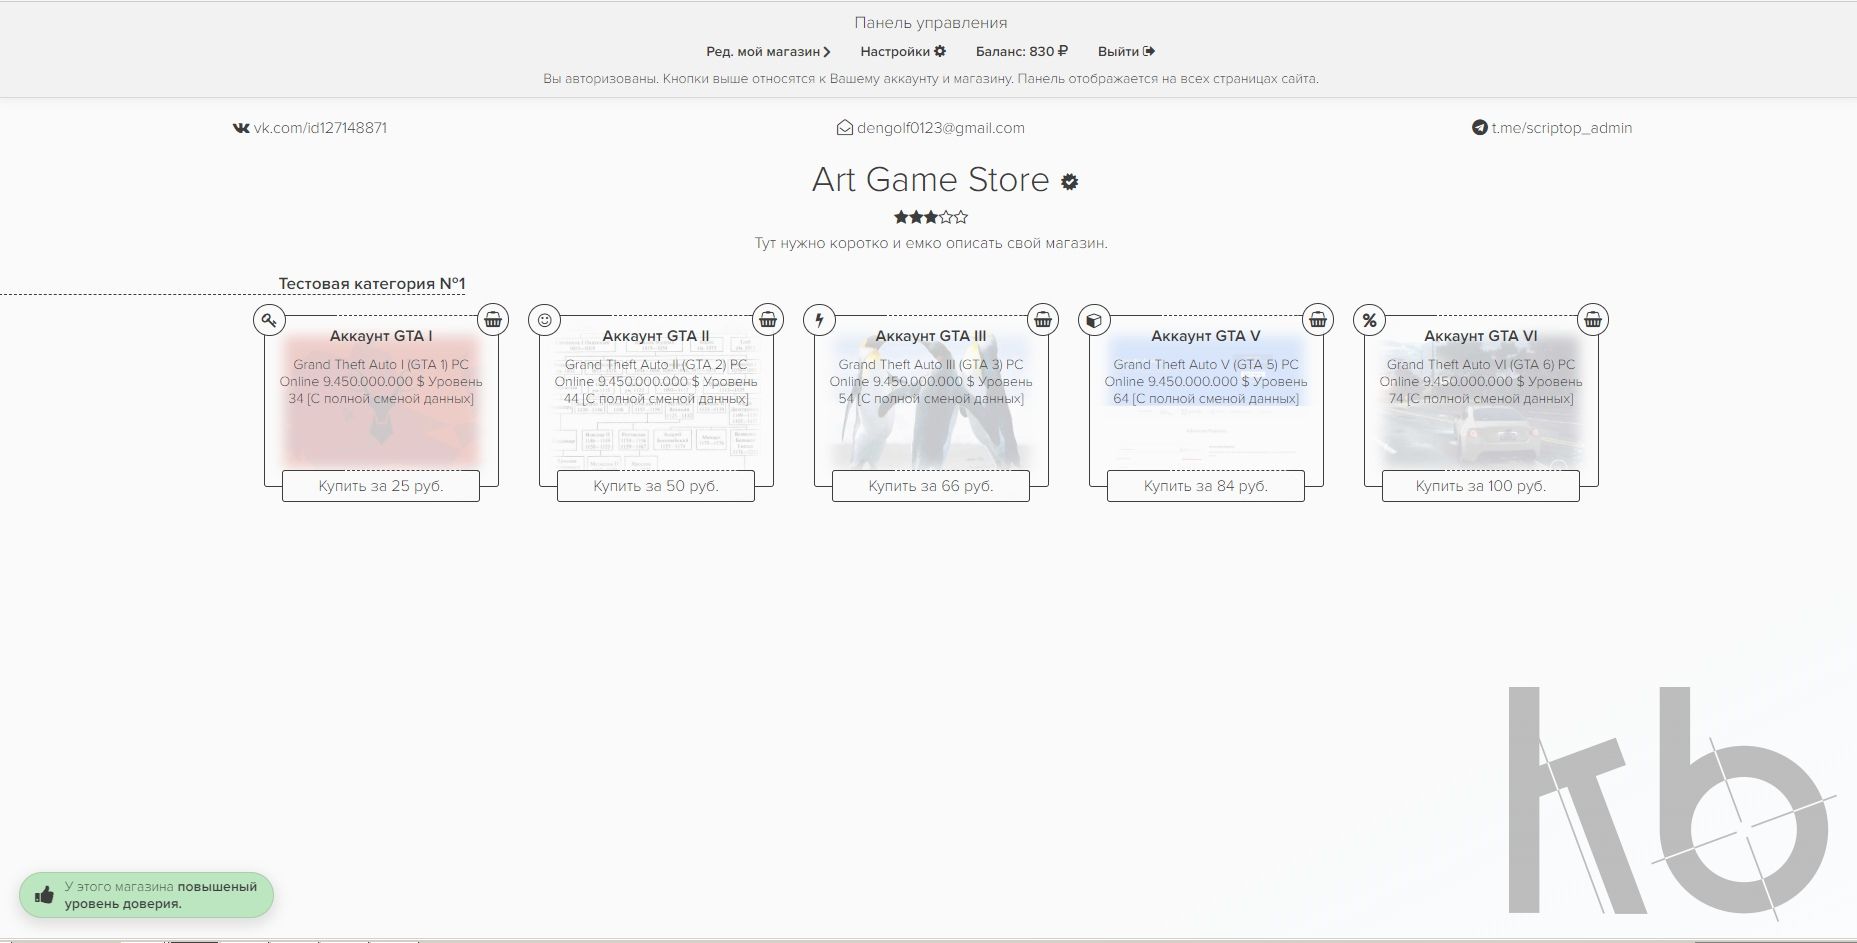
Task: Click Баланс: 830 ₽ link
Action: pyautogui.click(x=1021, y=52)
